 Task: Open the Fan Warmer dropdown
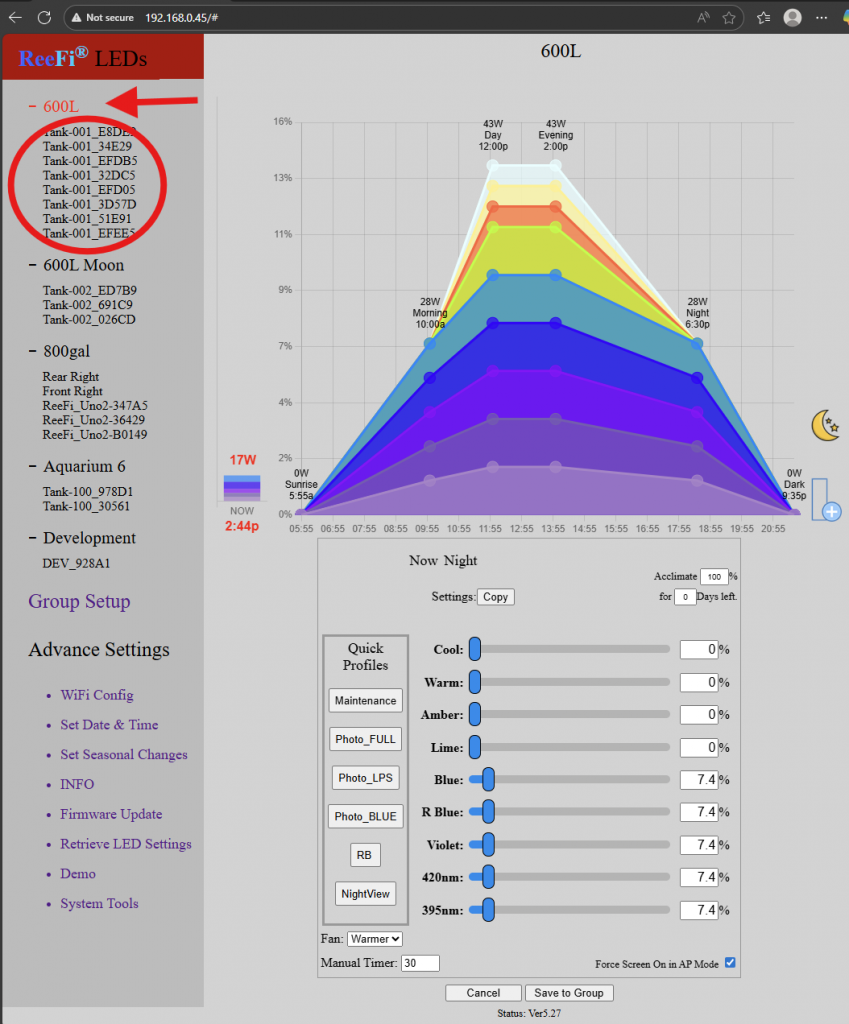[x=375, y=939]
